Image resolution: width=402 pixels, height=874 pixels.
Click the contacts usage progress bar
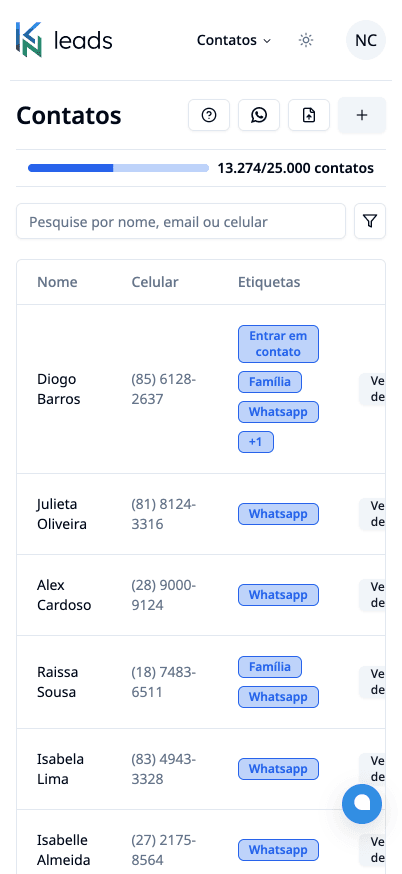click(118, 168)
